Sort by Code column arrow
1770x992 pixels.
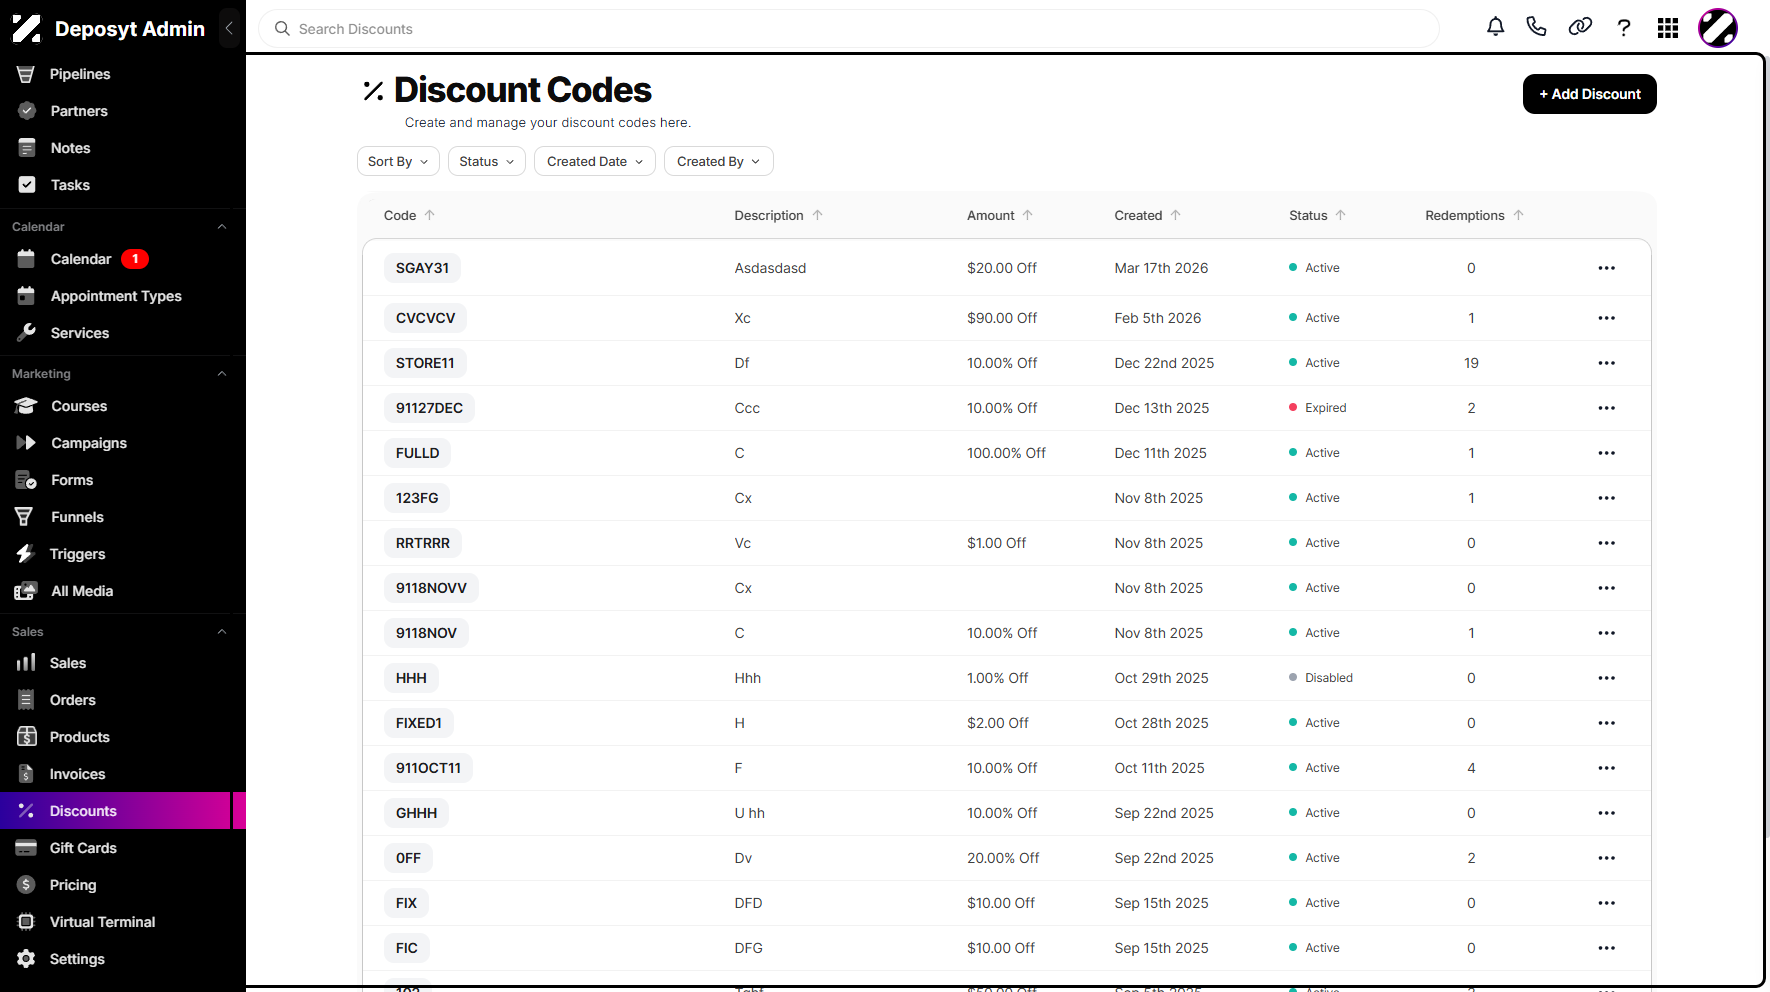coord(430,215)
